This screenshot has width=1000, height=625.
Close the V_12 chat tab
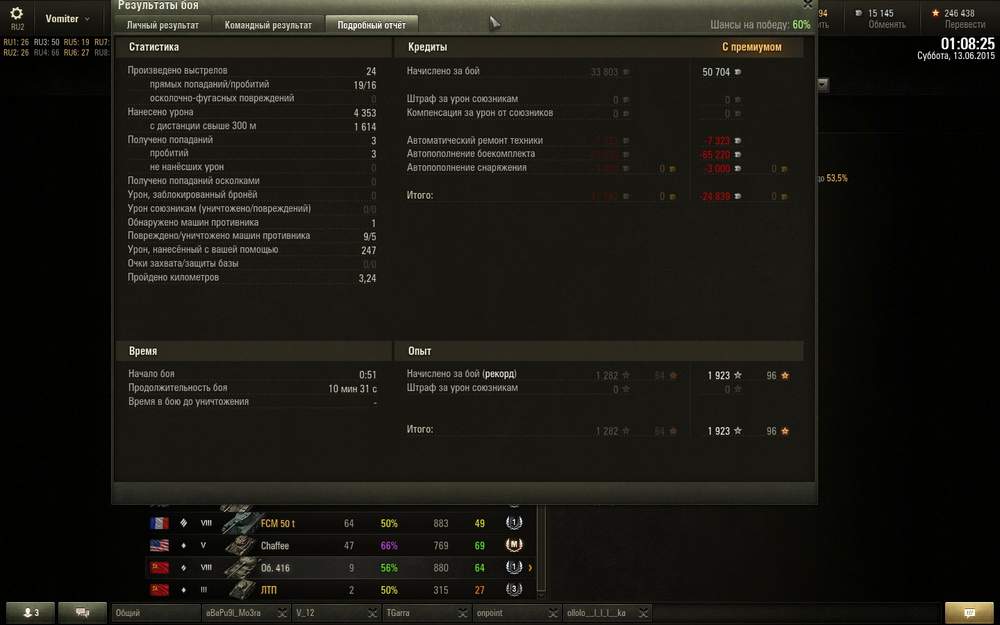coord(372,613)
